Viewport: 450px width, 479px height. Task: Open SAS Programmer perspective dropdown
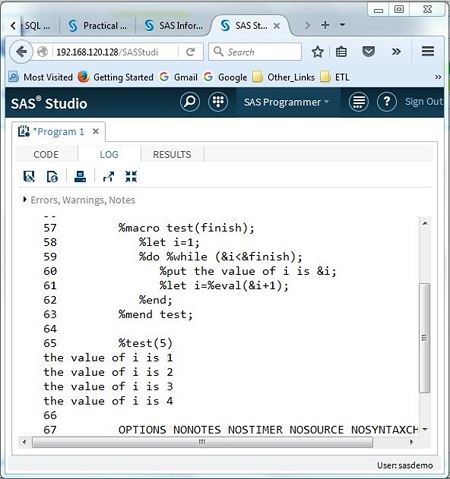[x=286, y=102]
